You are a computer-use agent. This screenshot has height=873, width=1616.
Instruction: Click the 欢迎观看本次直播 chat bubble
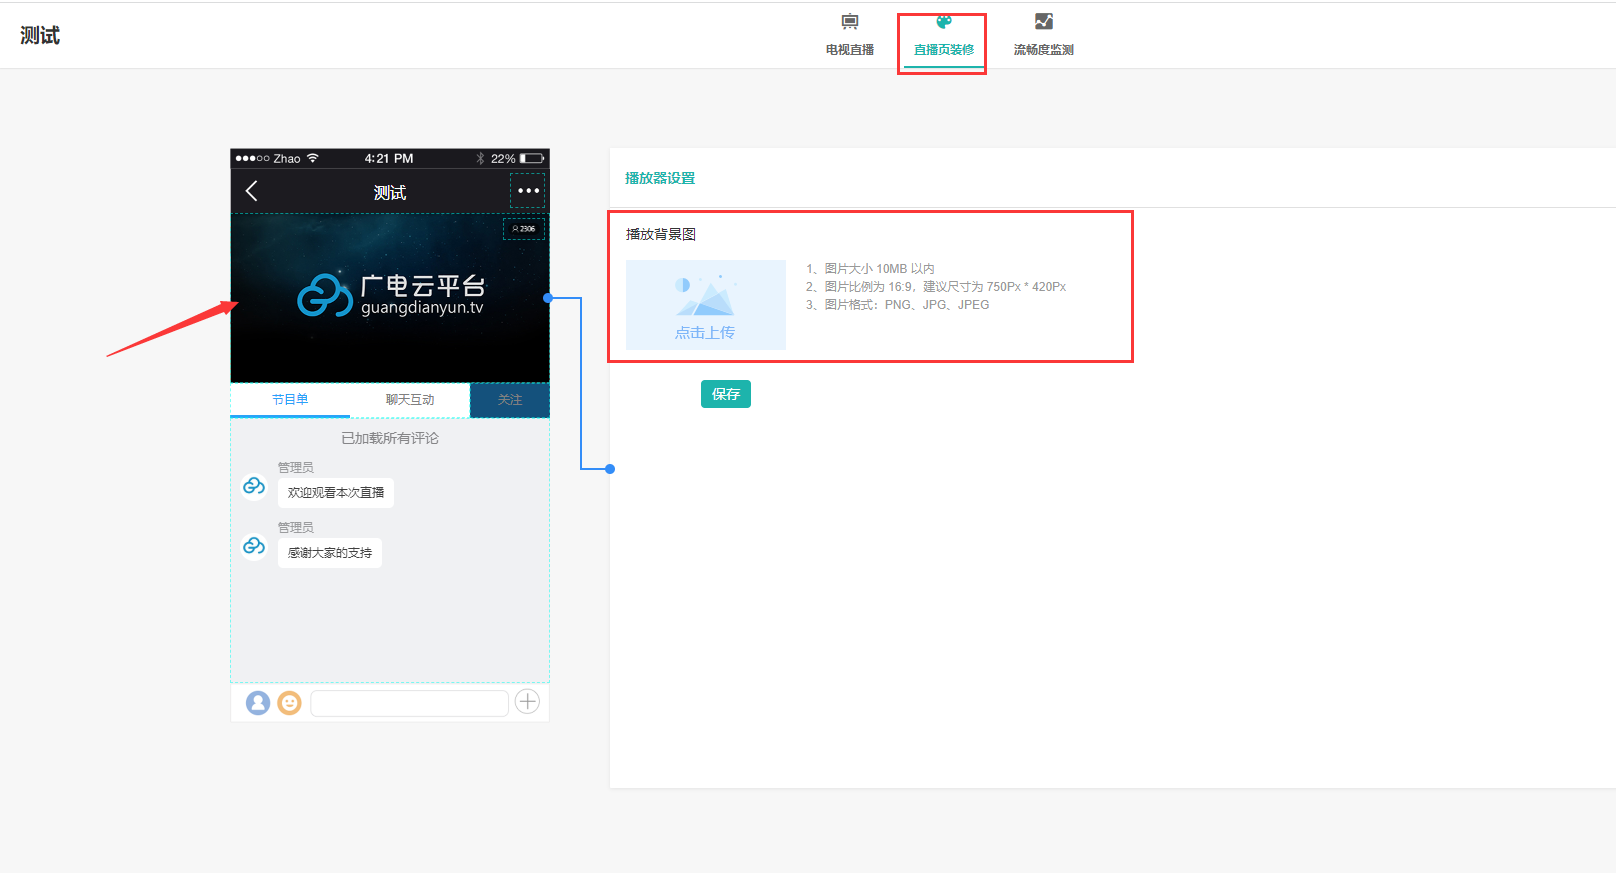(x=336, y=493)
